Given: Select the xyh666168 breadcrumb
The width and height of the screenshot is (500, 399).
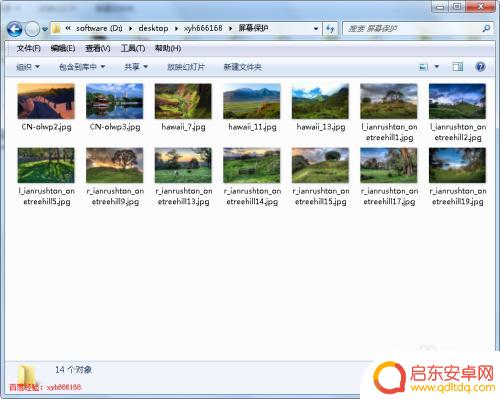Looking at the screenshot, I should click(x=203, y=28).
